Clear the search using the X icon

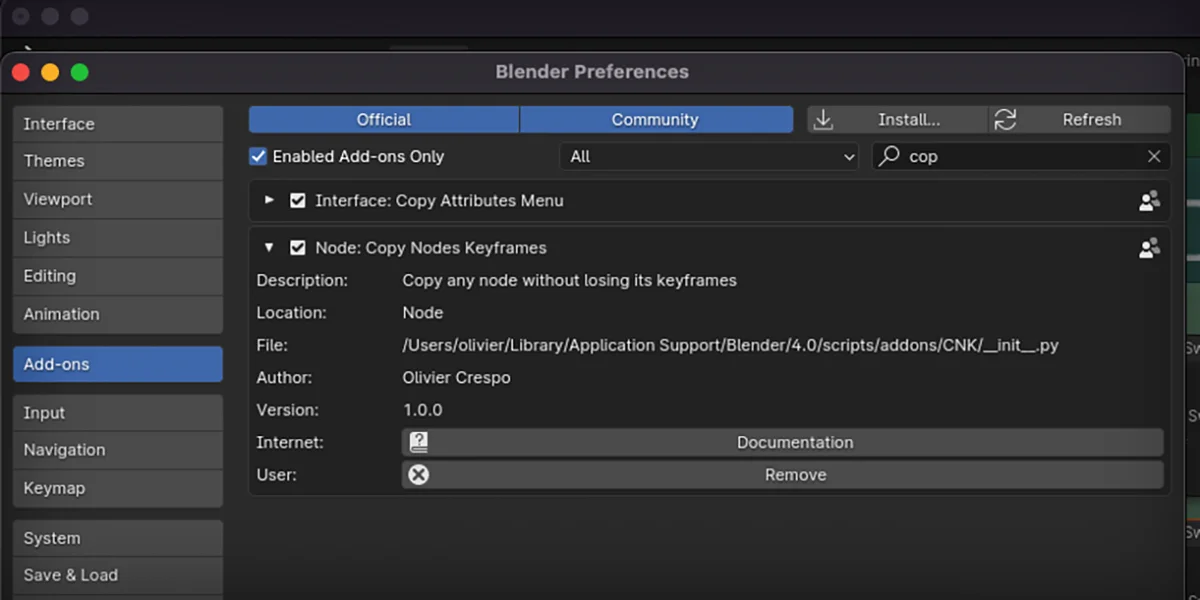click(x=1154, y=156)
